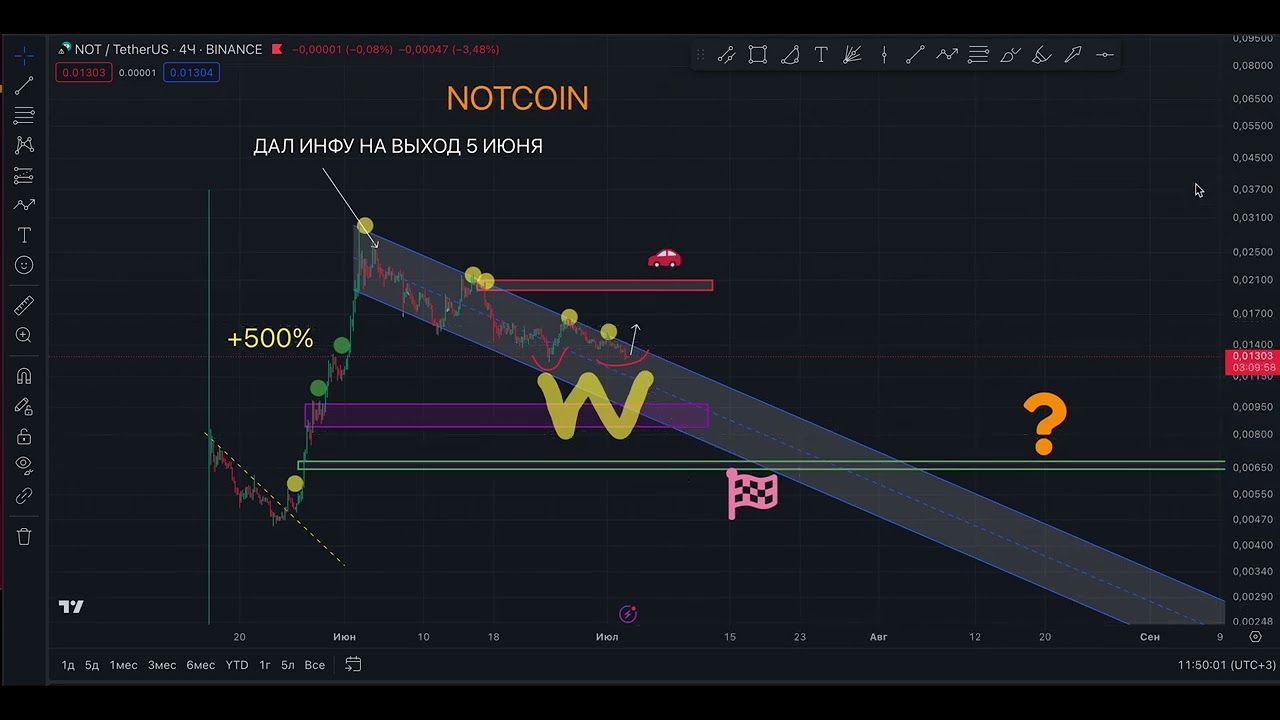Set the range to 1г
This screenshot has width=1280, height=720.
(265, 665)
